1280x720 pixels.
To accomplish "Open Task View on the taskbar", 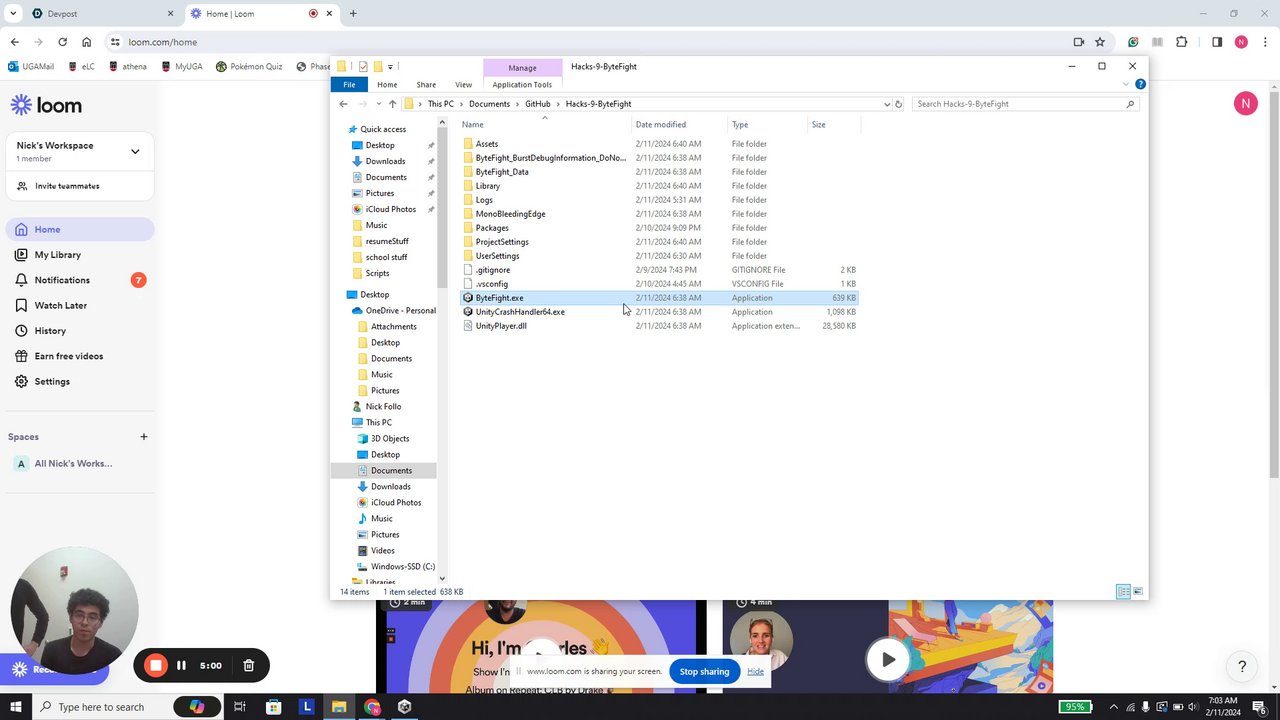I will [240, 707].
